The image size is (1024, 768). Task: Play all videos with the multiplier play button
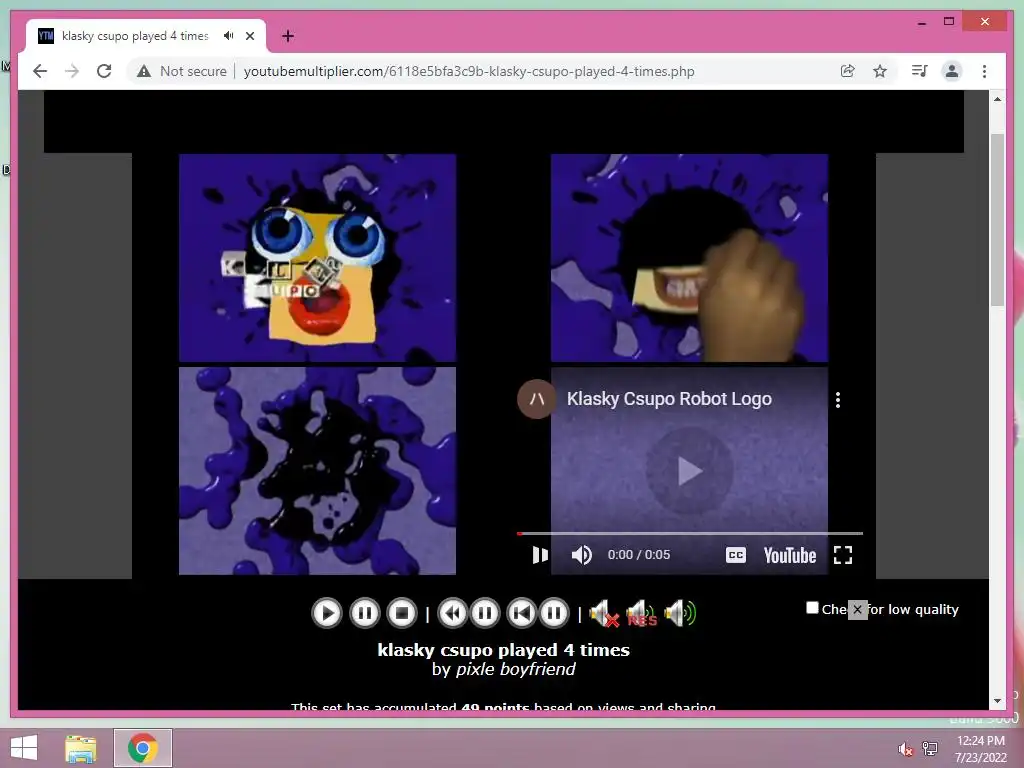(x=327, y=613)
